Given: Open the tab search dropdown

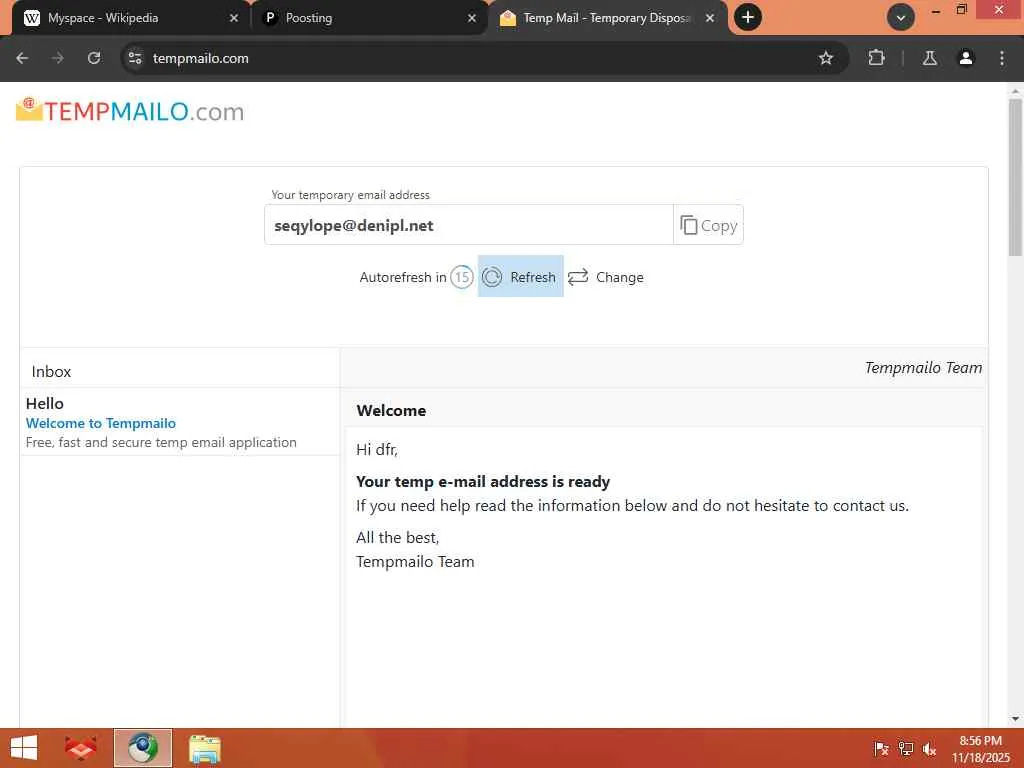Looking at the screenshot, I should click(901, 18).
